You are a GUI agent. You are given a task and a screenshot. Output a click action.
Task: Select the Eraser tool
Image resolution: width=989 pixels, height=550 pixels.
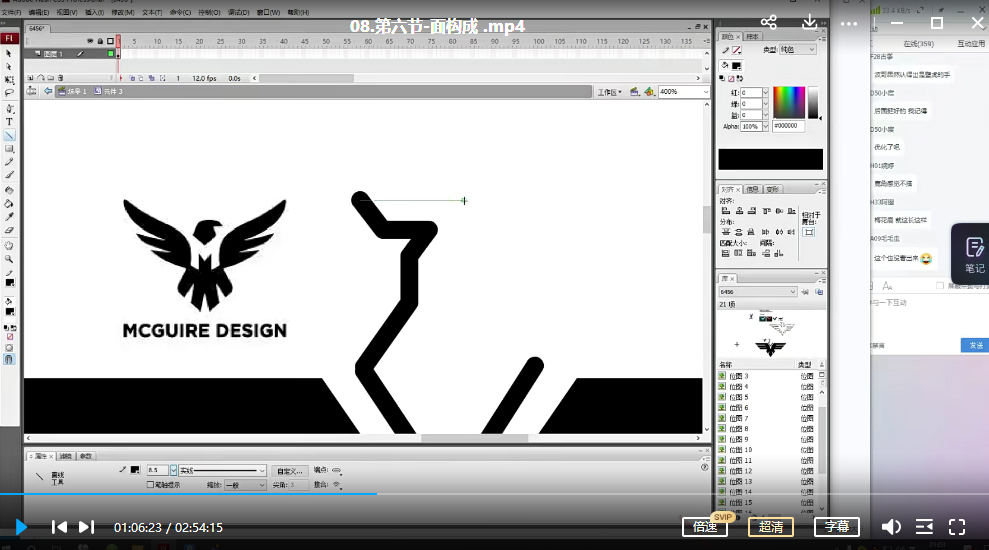10,229
